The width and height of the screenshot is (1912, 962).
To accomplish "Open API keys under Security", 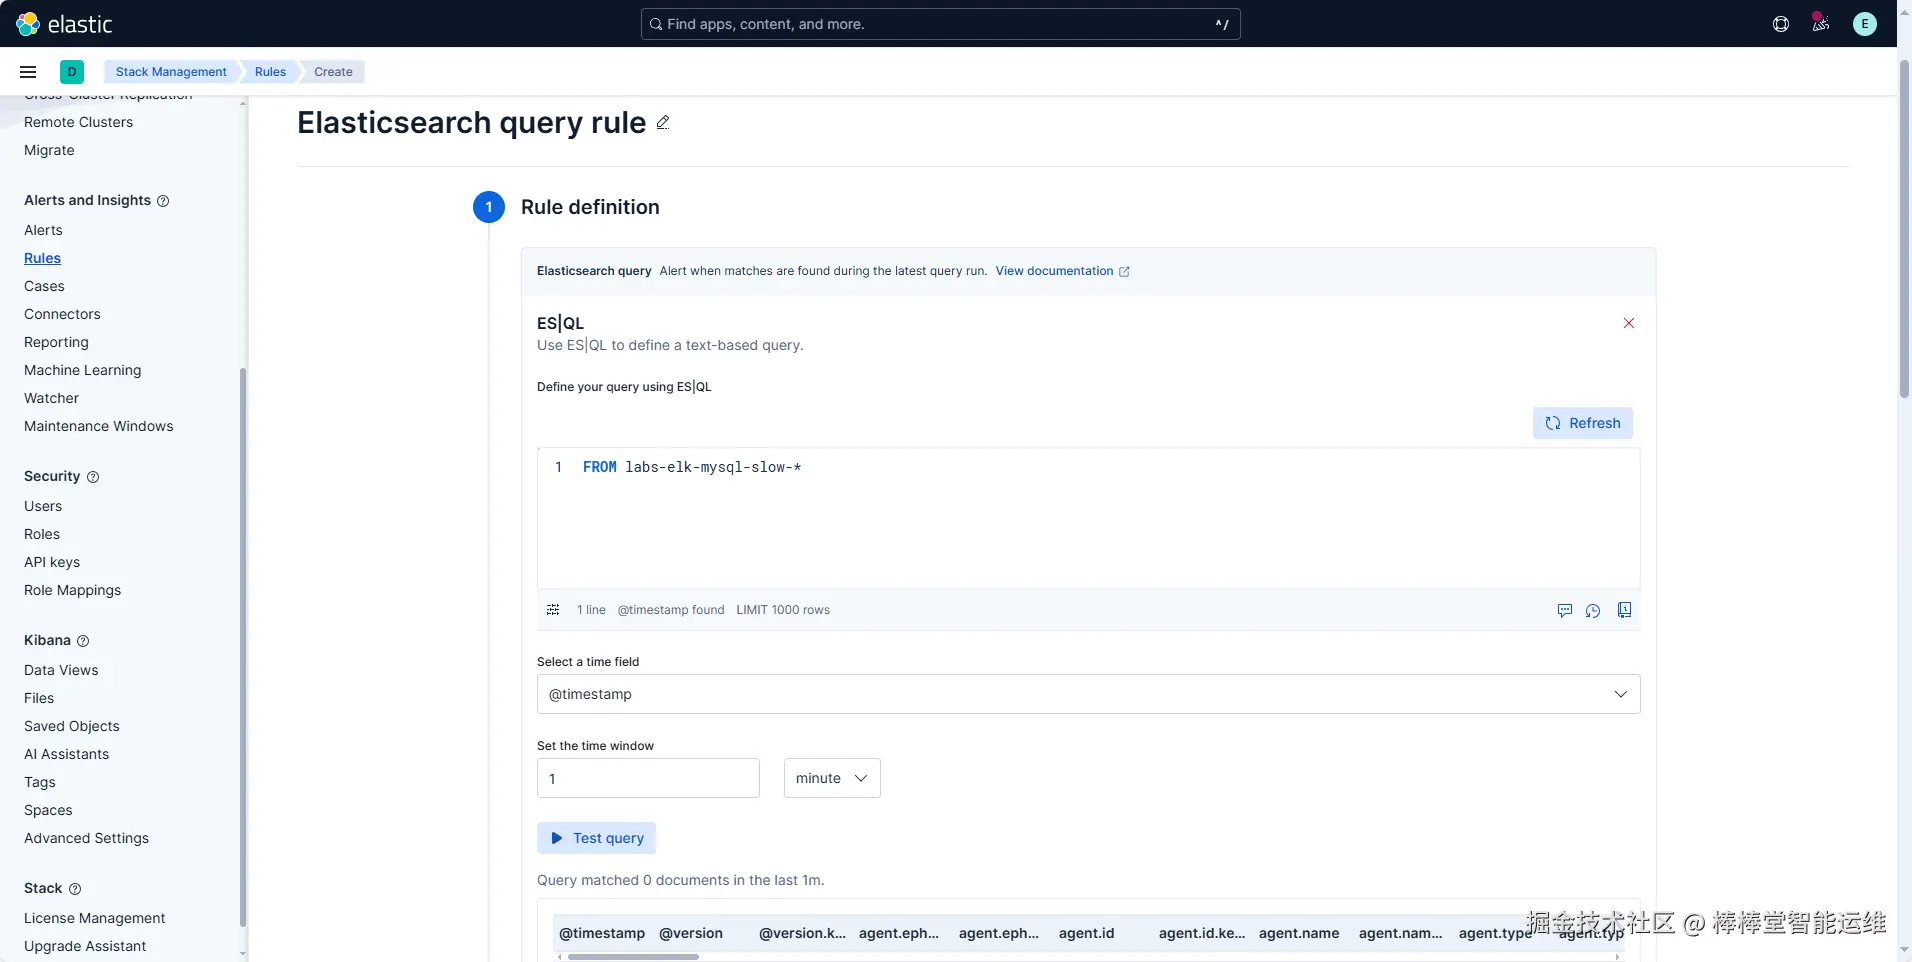I will coord(52,562).
